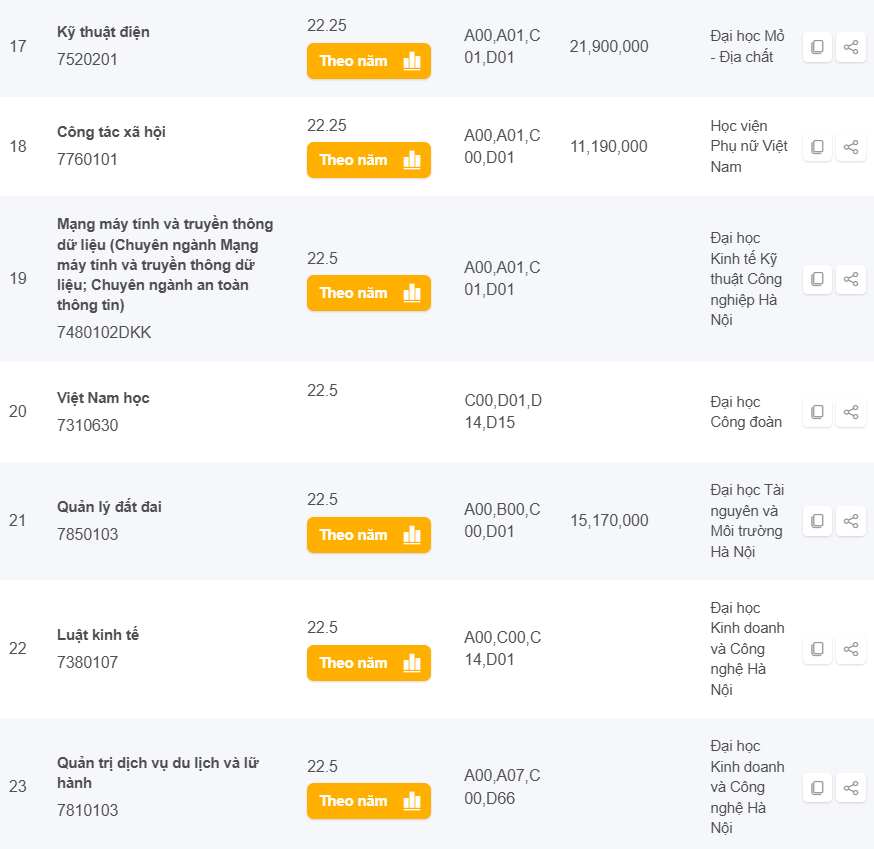Copy the Công tác xã hội row
The image size is (874, 849).
[x=817, y=147]
